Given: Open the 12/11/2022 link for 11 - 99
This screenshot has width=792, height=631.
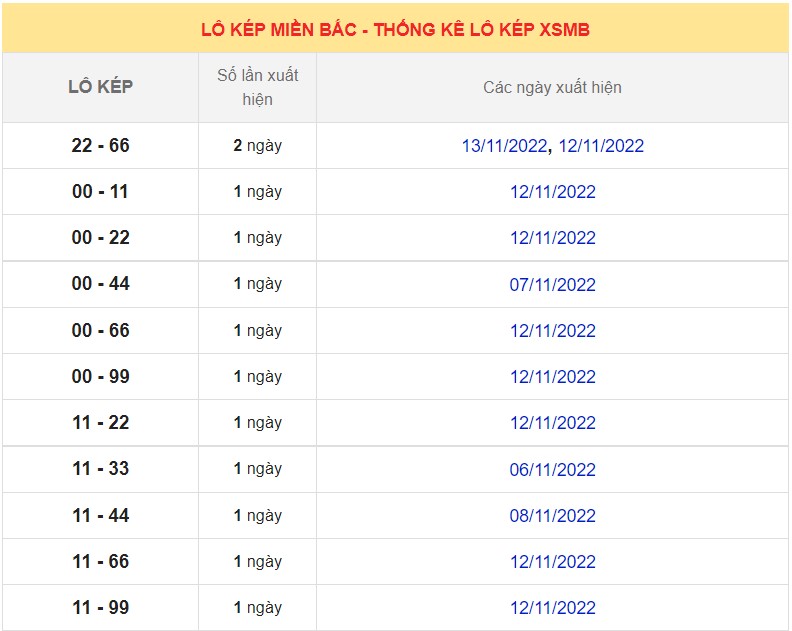Looking at the screenshot, I should (x=553, y=608).
